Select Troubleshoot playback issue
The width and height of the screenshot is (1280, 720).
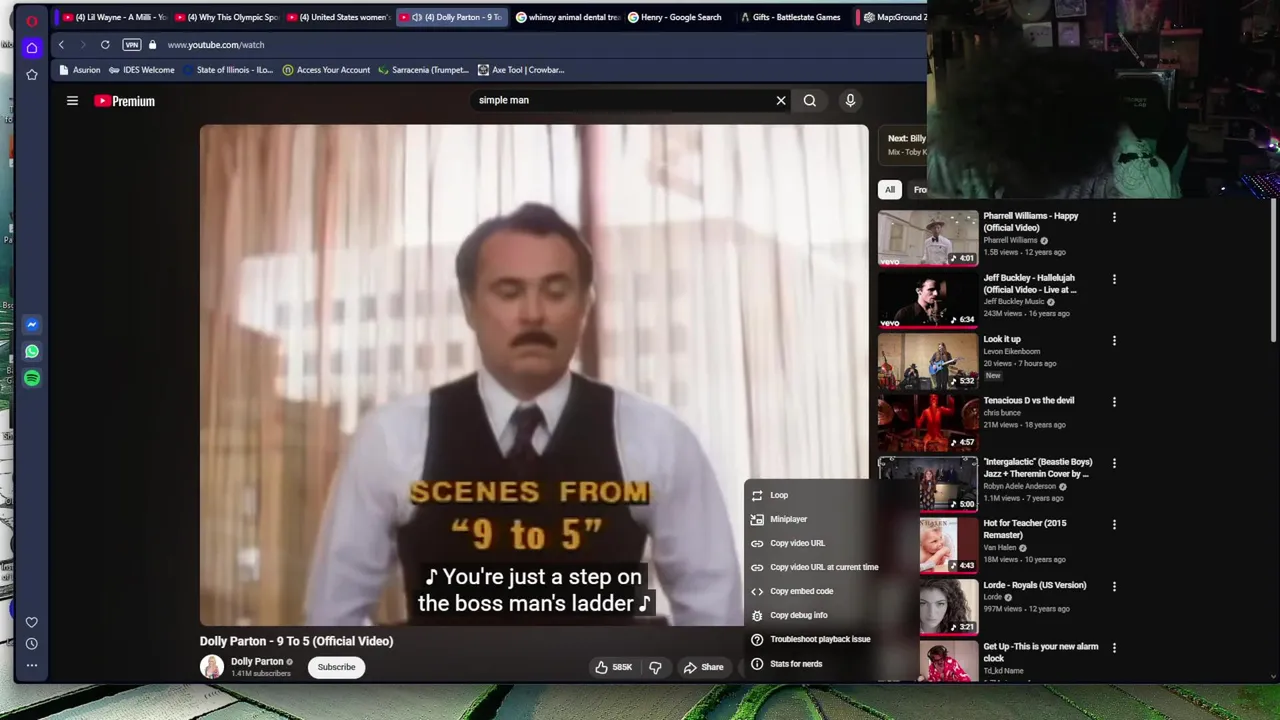click(x=830, y=639)
